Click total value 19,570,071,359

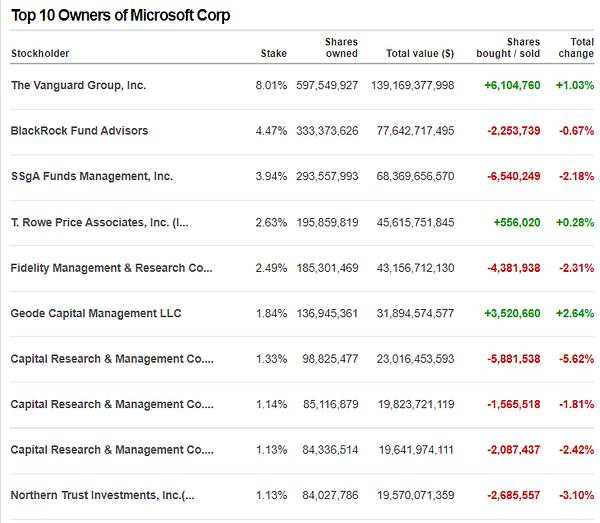416,495
